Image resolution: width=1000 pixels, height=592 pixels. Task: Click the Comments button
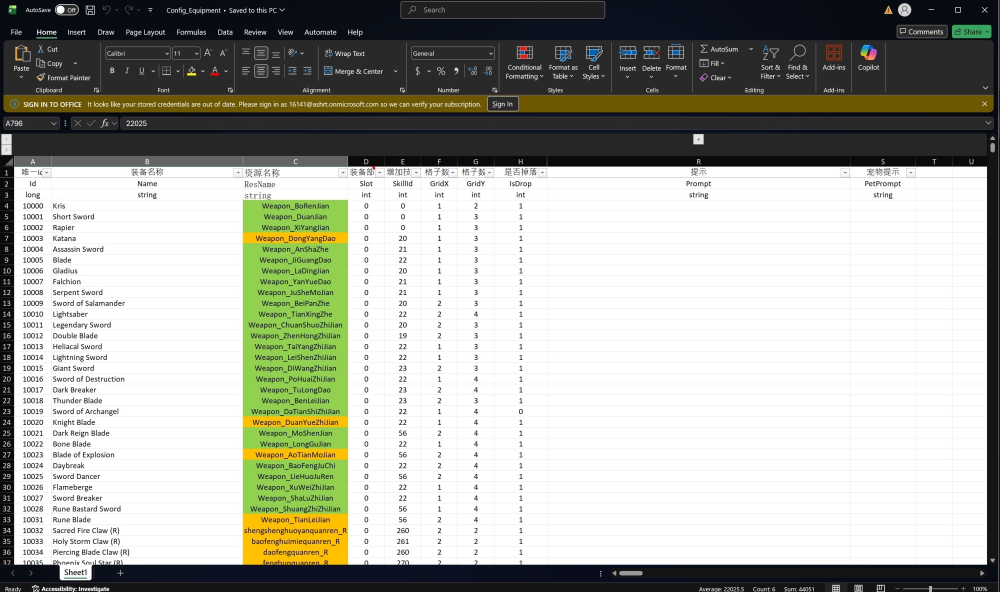coord(920,32)
